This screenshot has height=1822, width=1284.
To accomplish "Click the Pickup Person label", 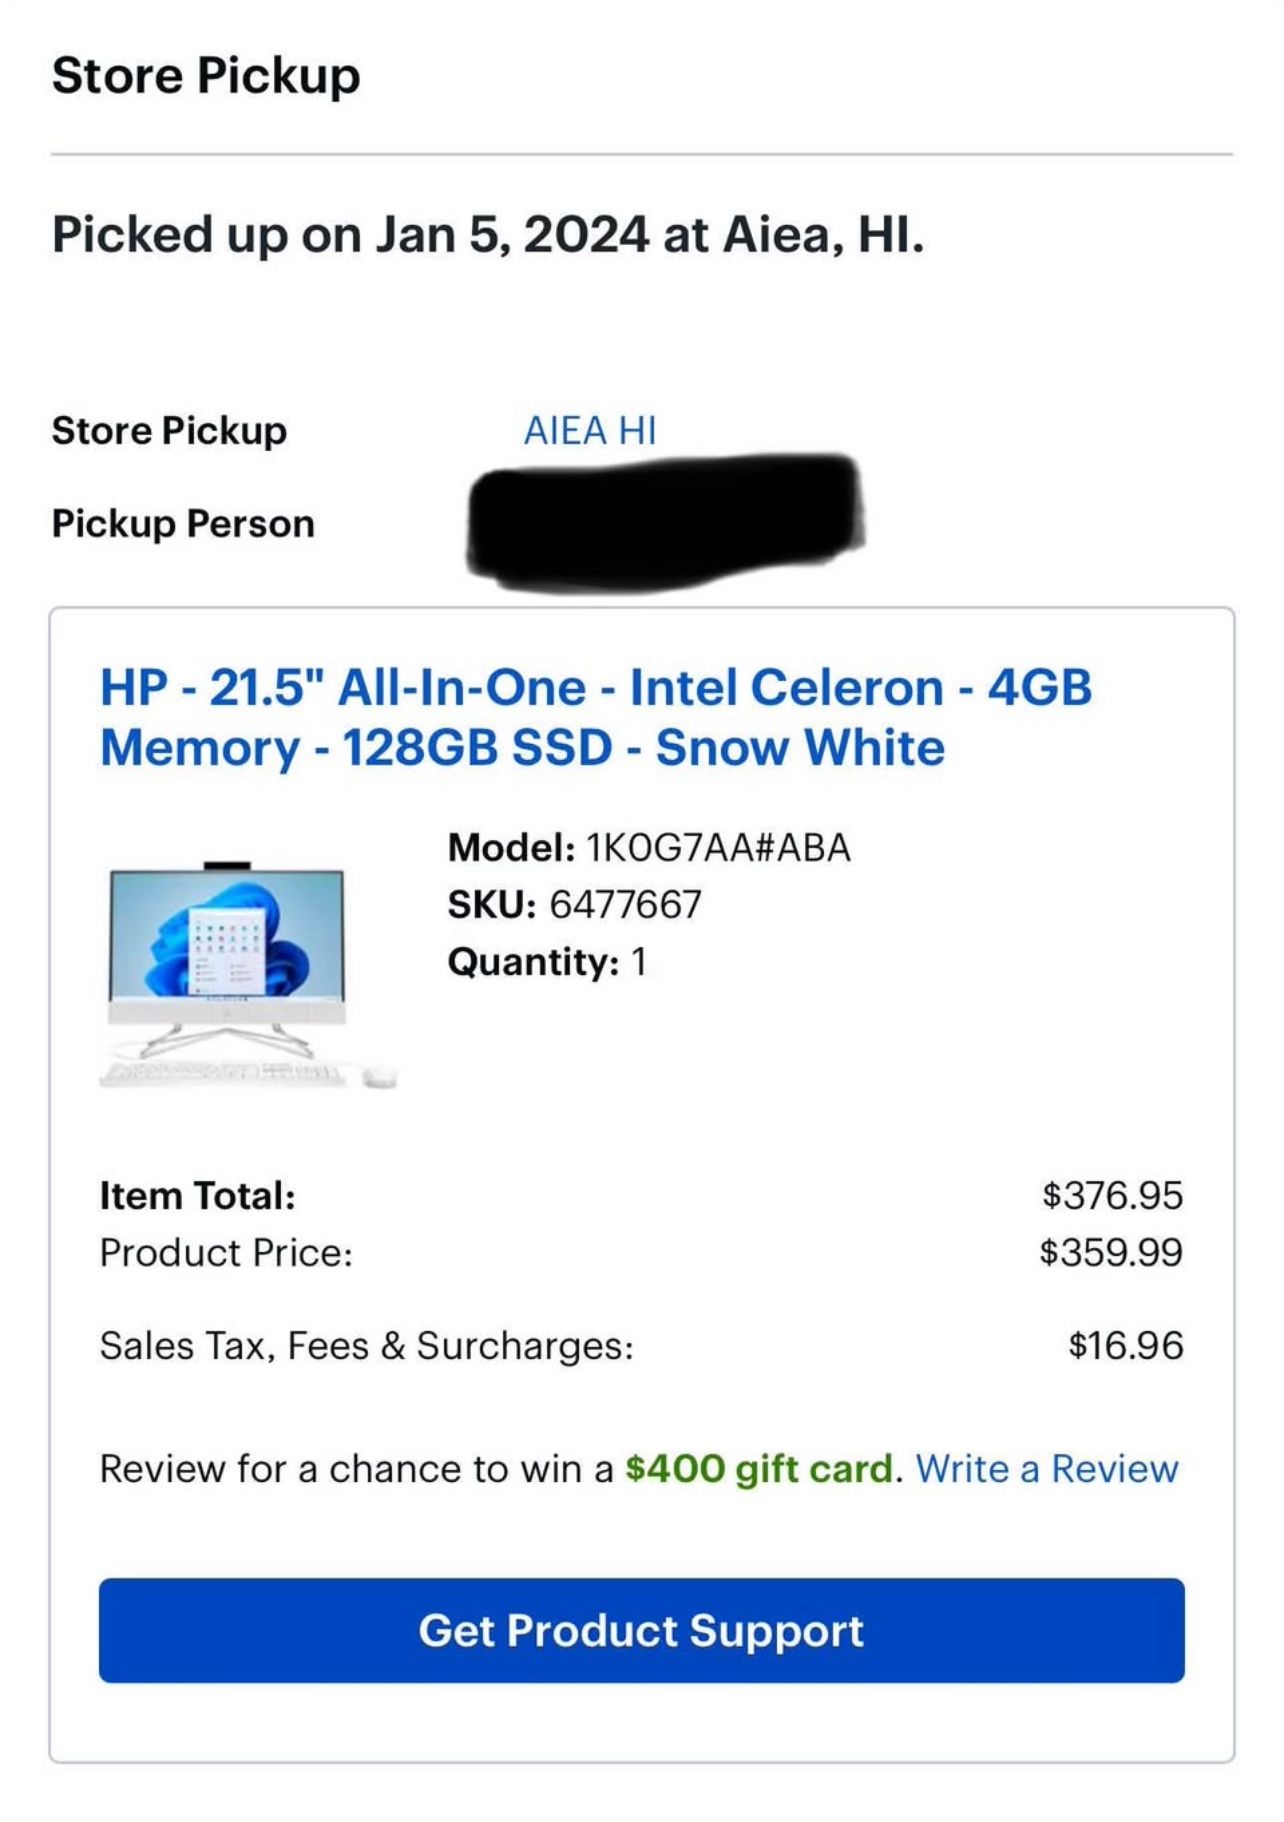I will pos(183,524).
